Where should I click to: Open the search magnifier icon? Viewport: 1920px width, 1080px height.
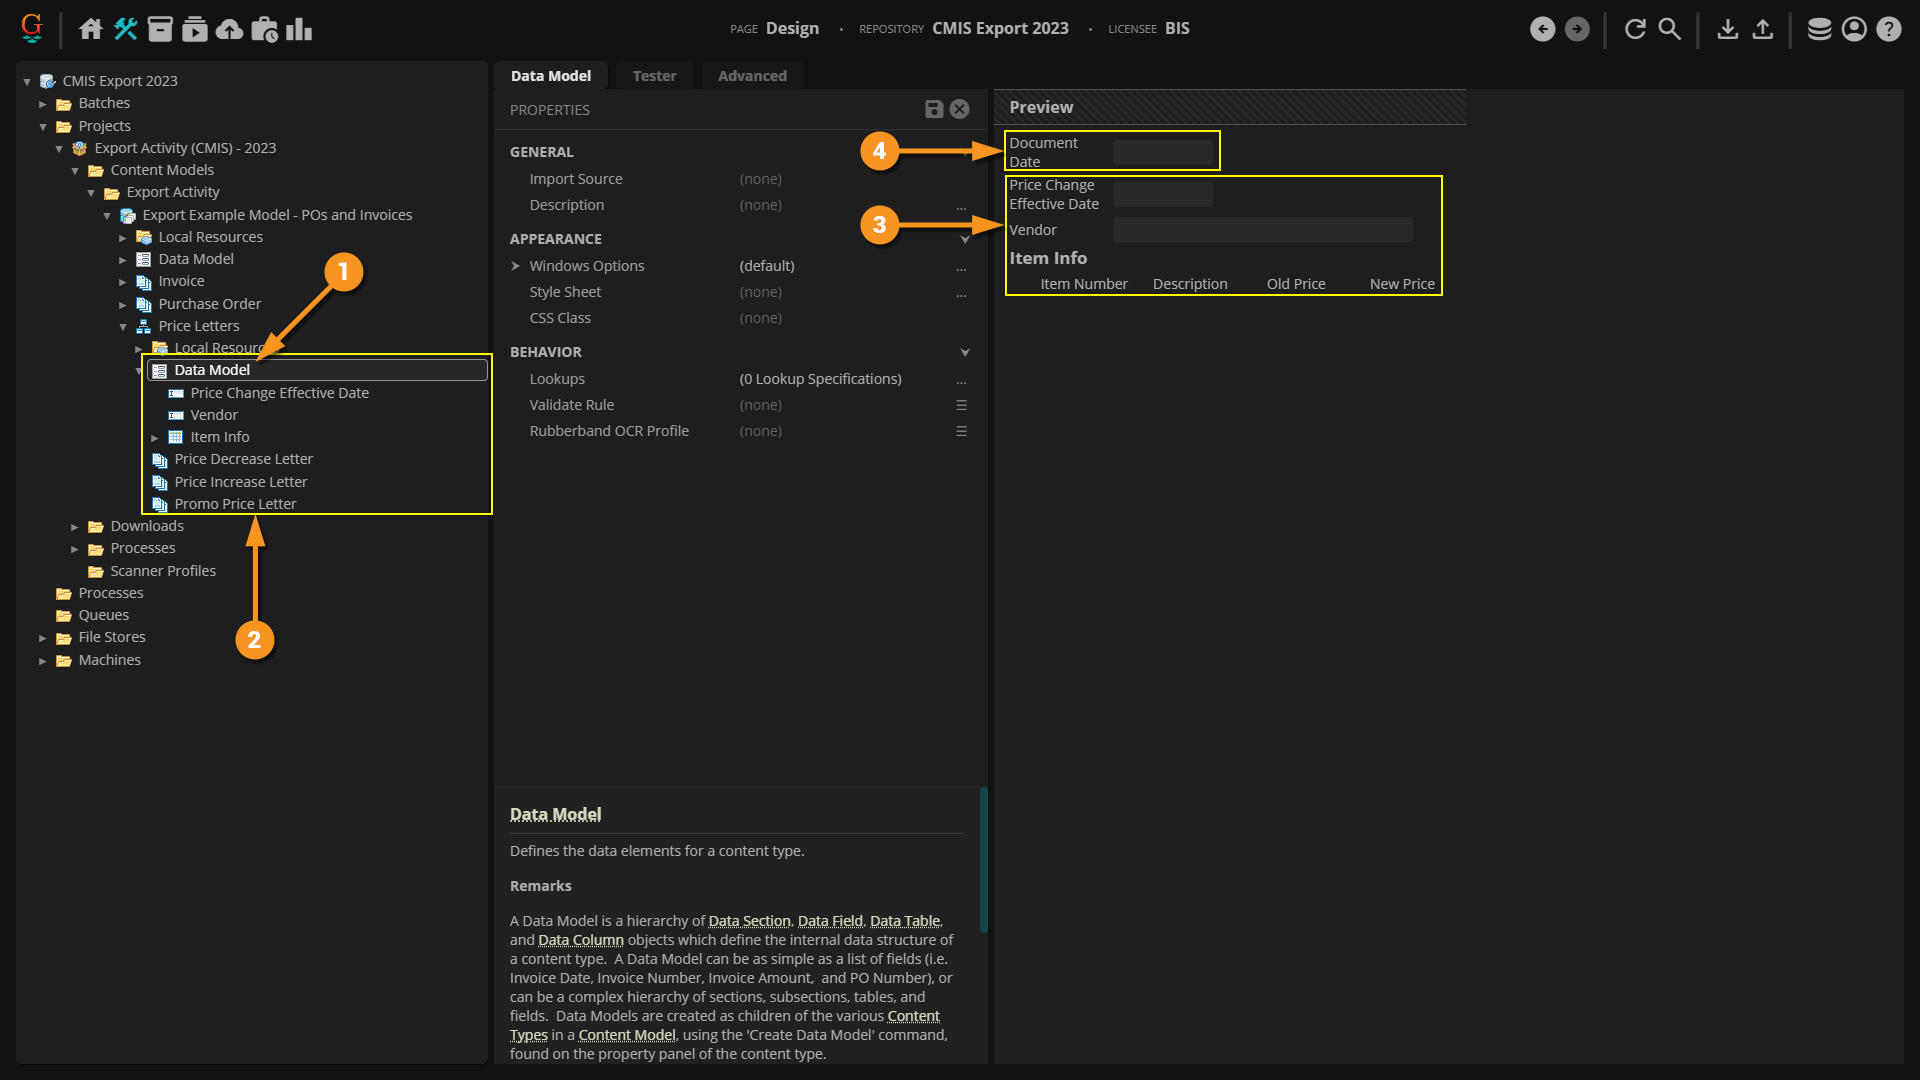pyautogui.click(x=1669, y=29)
